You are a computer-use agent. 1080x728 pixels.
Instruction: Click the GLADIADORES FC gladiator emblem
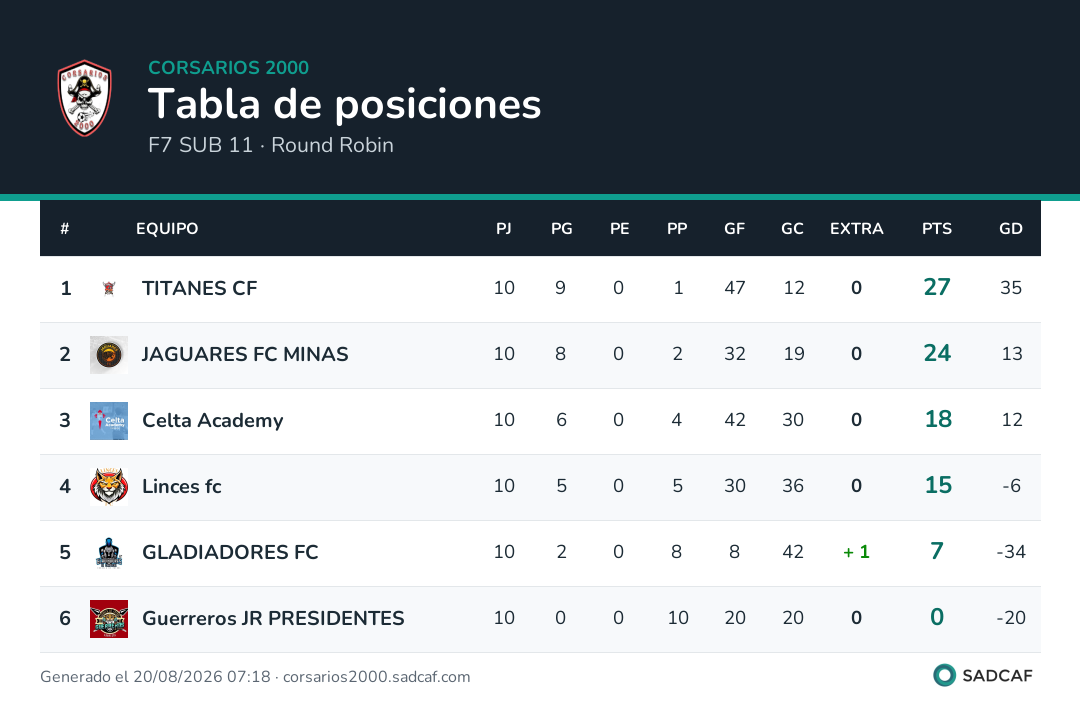109,552
